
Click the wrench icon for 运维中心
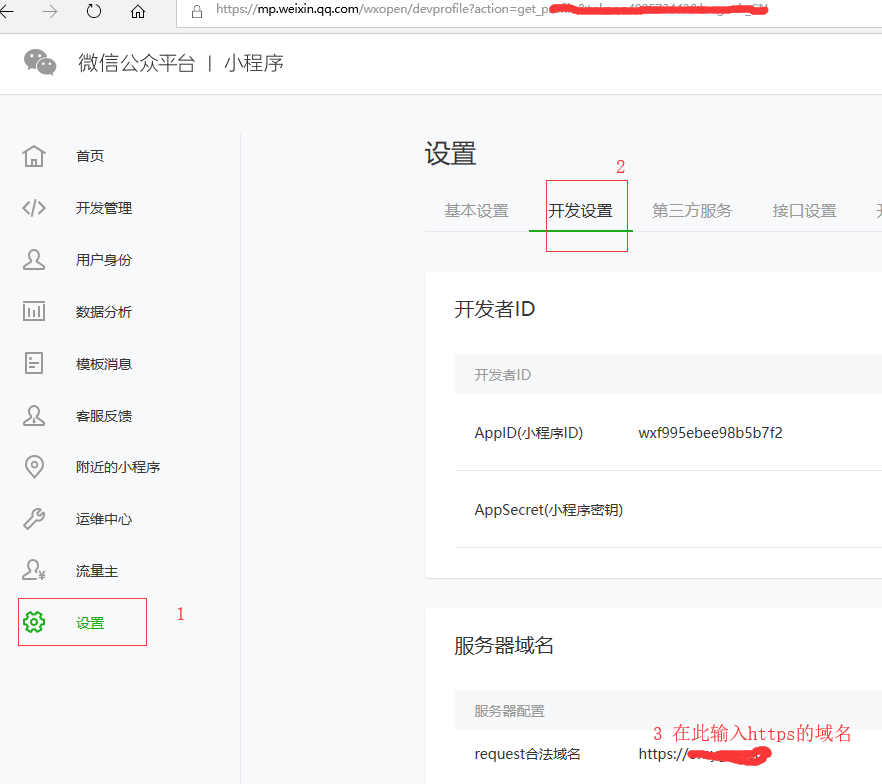click(34, 519)
